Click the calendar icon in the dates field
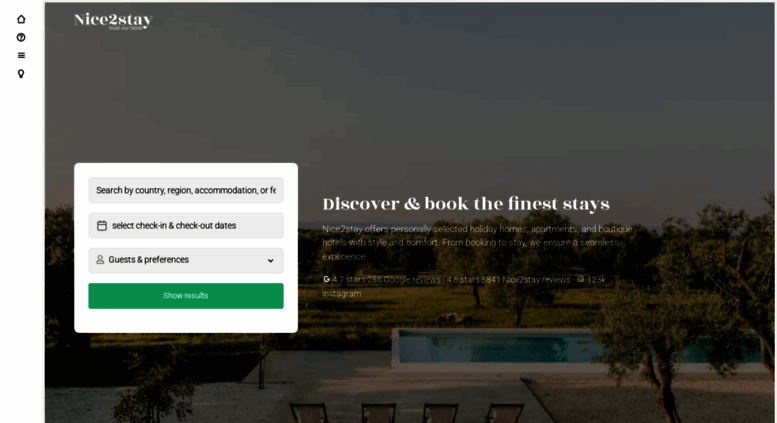 pyautogui.click(x=102, y=225)
